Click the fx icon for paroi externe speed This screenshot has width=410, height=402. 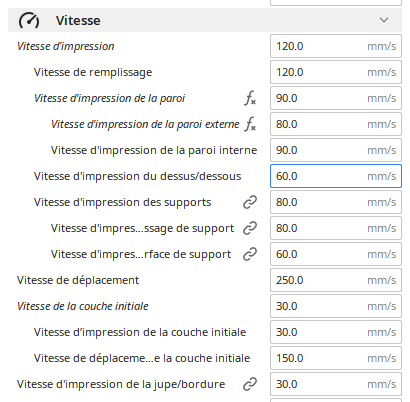pos(250,124)
